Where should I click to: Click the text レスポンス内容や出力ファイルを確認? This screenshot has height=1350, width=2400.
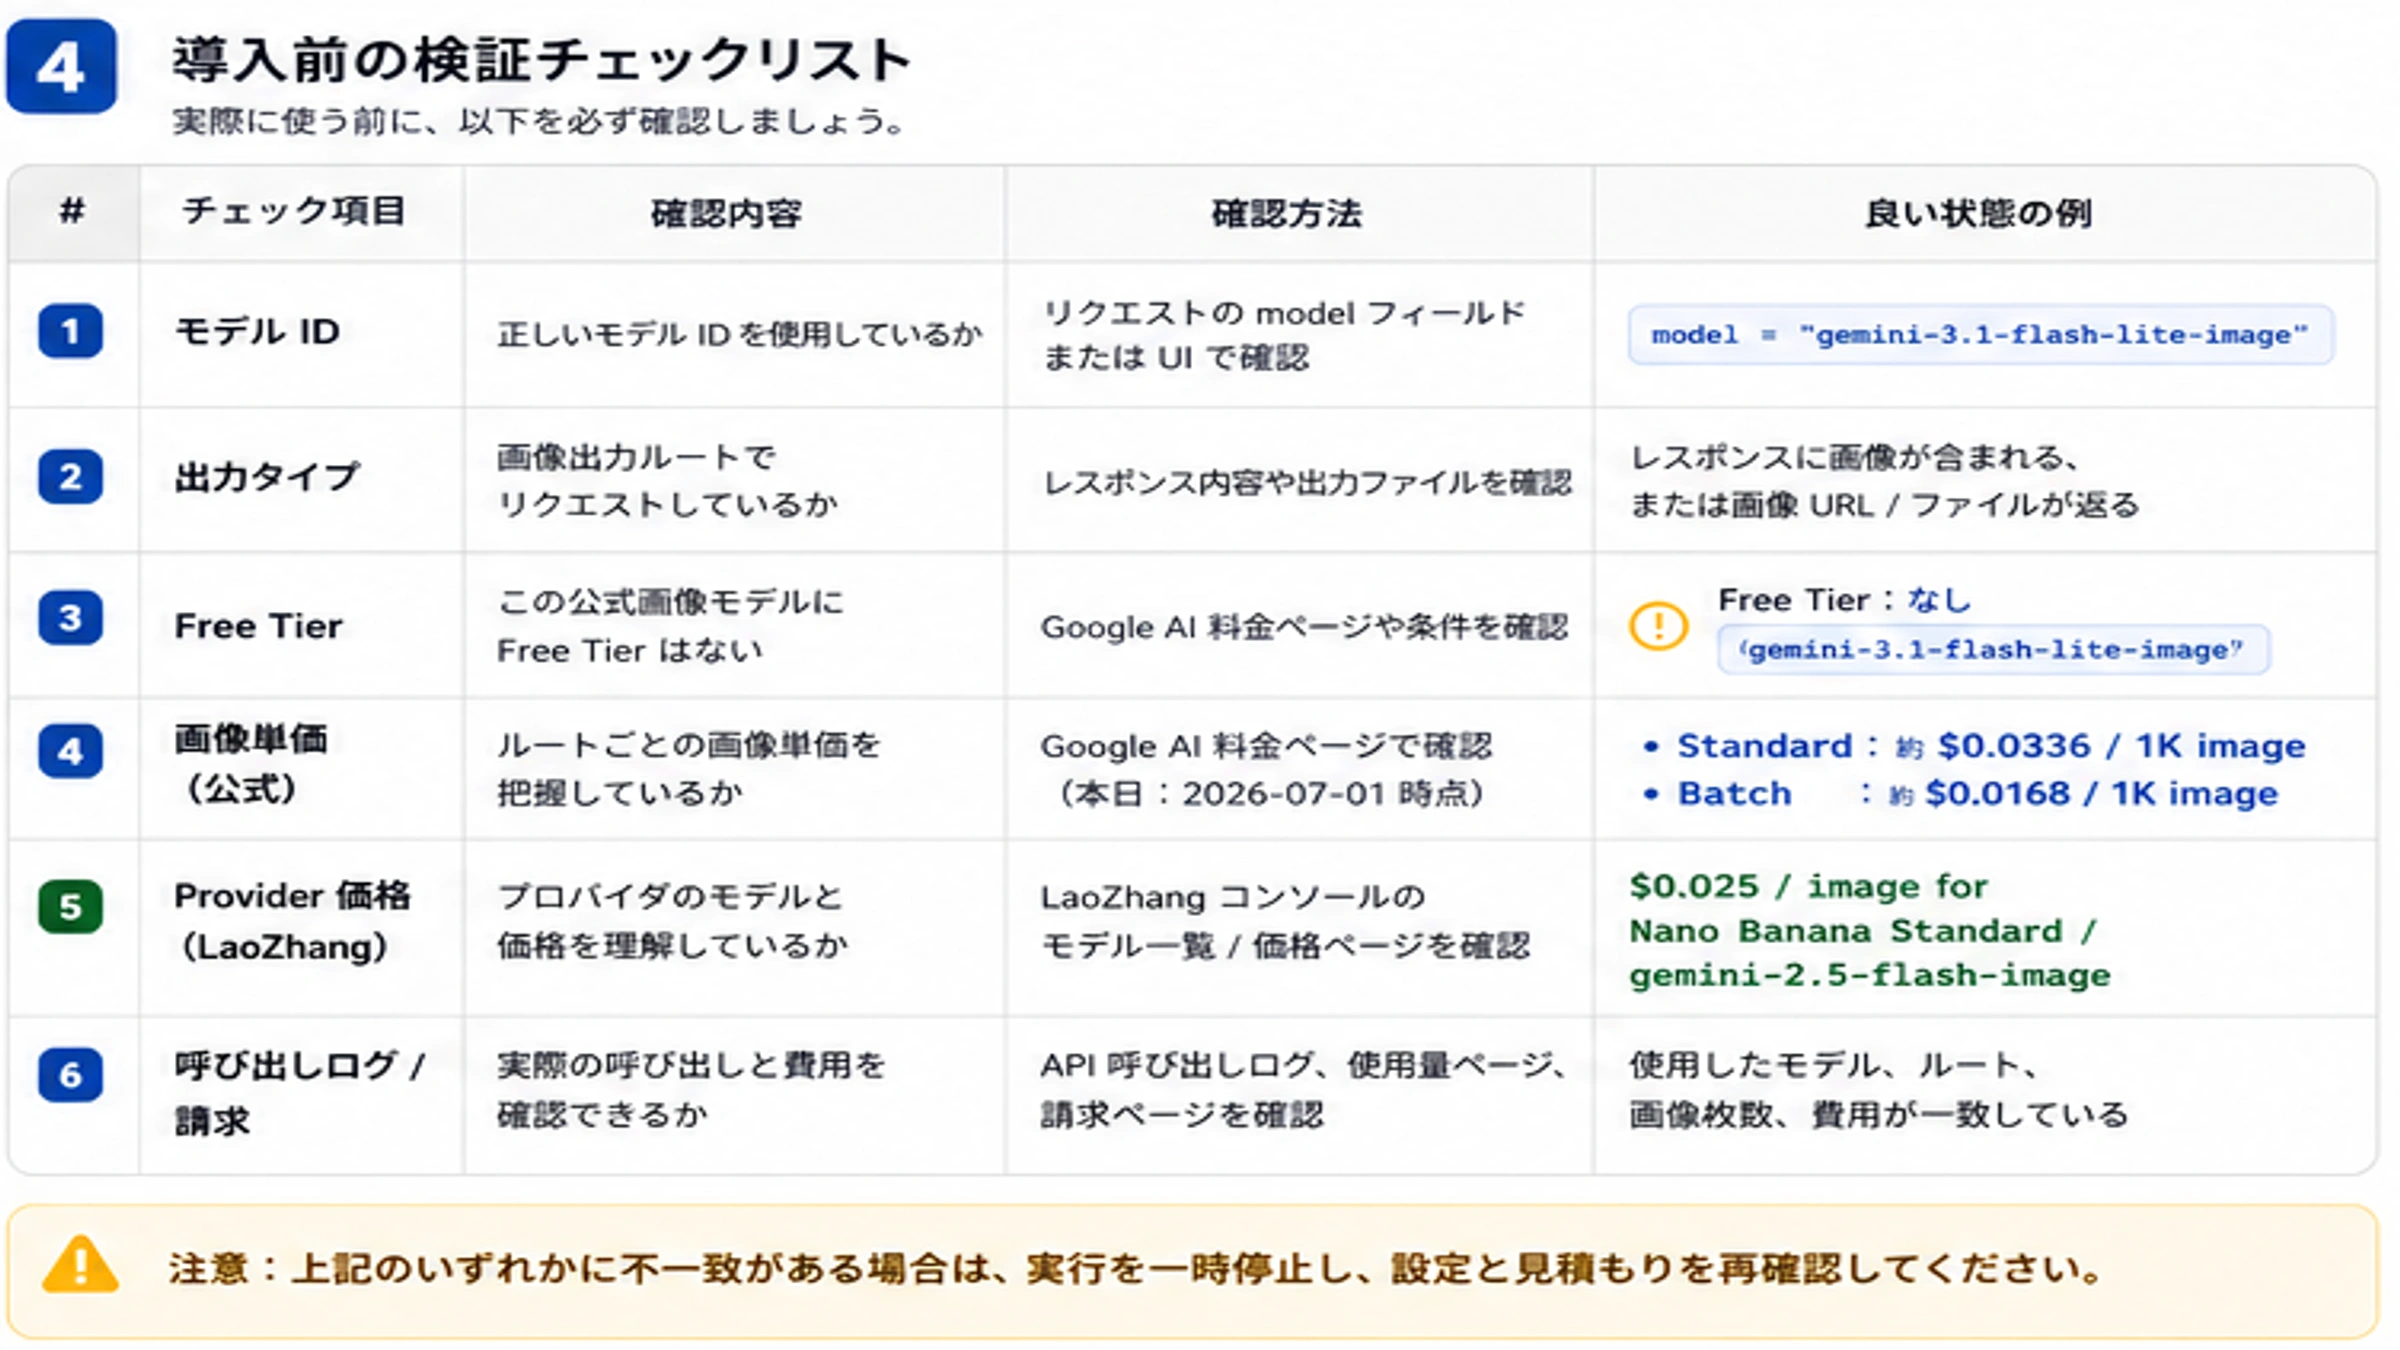click(x=1307, y=483)
